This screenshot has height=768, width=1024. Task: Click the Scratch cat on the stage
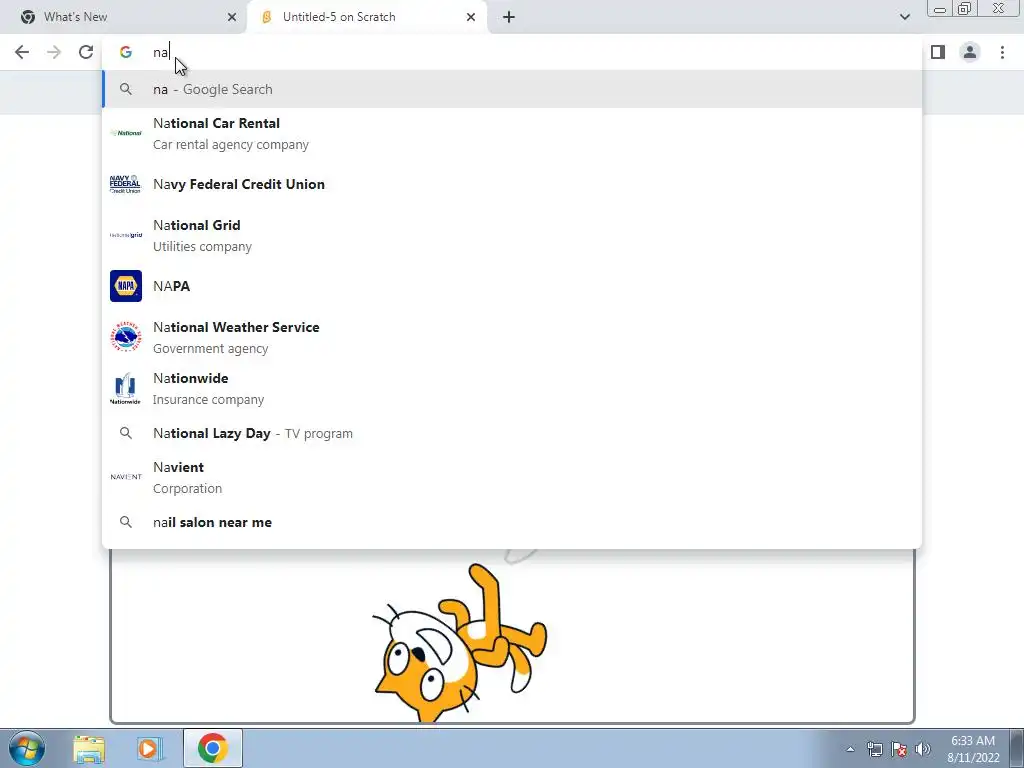coord(460,643)
